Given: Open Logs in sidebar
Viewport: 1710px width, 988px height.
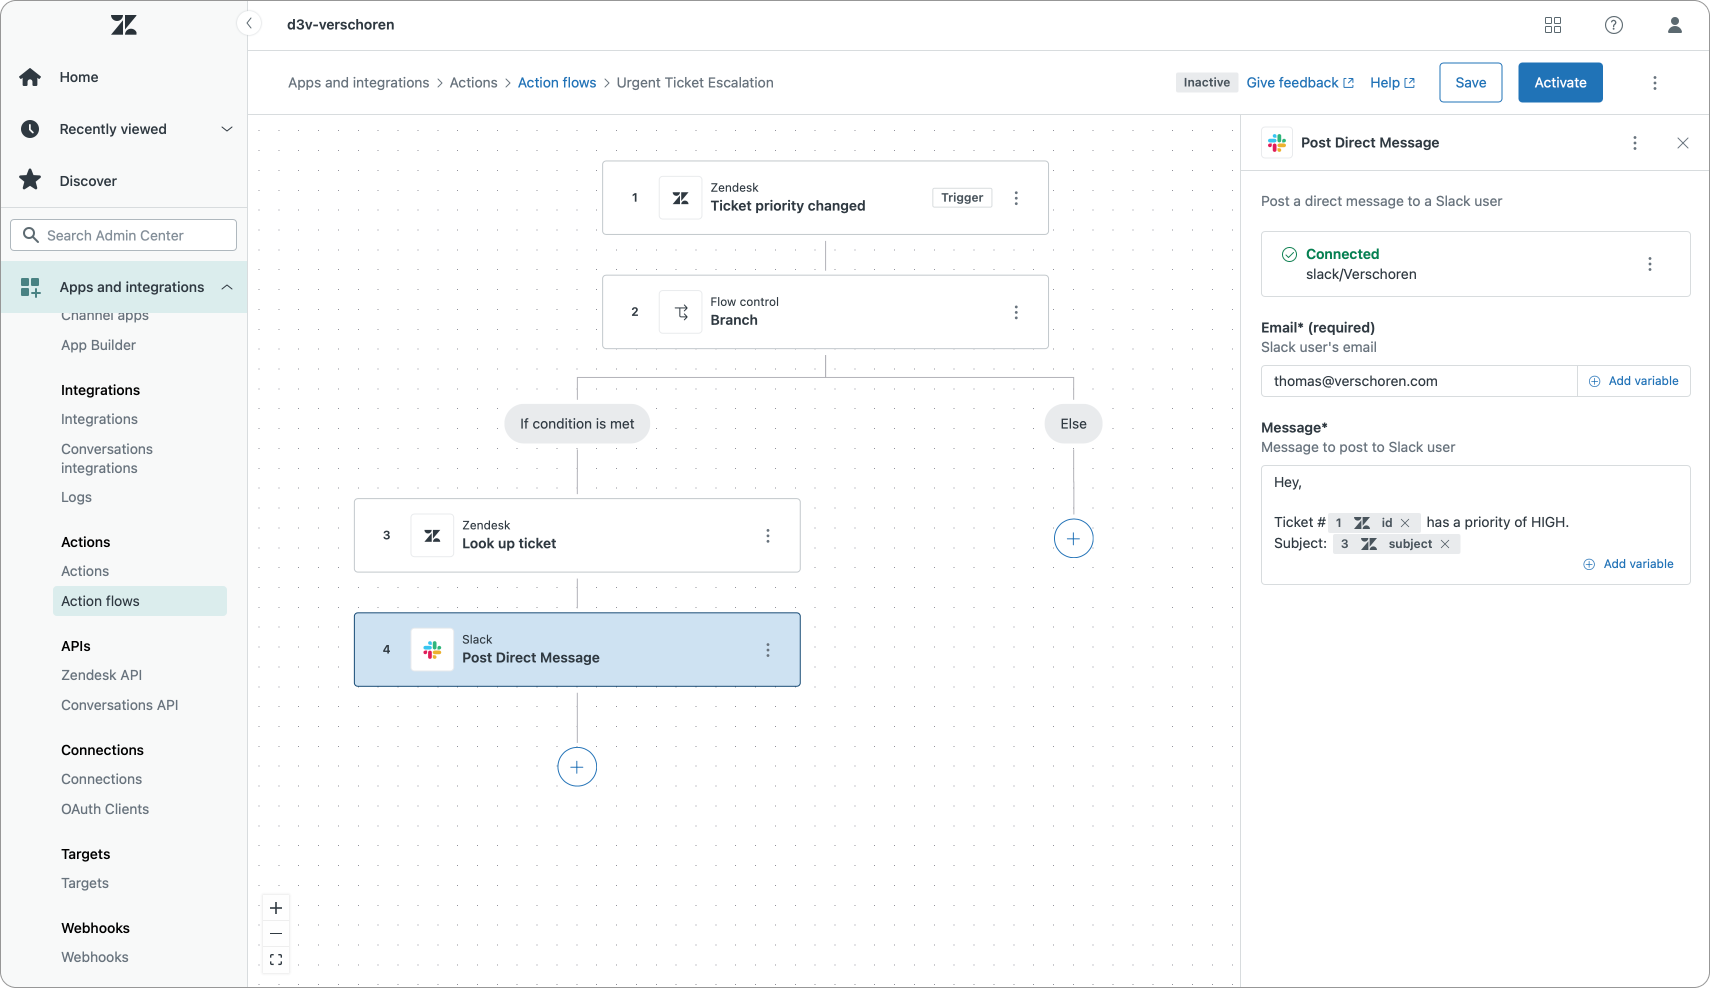Looking at the screenshot, I should click(x=76, y=497).
